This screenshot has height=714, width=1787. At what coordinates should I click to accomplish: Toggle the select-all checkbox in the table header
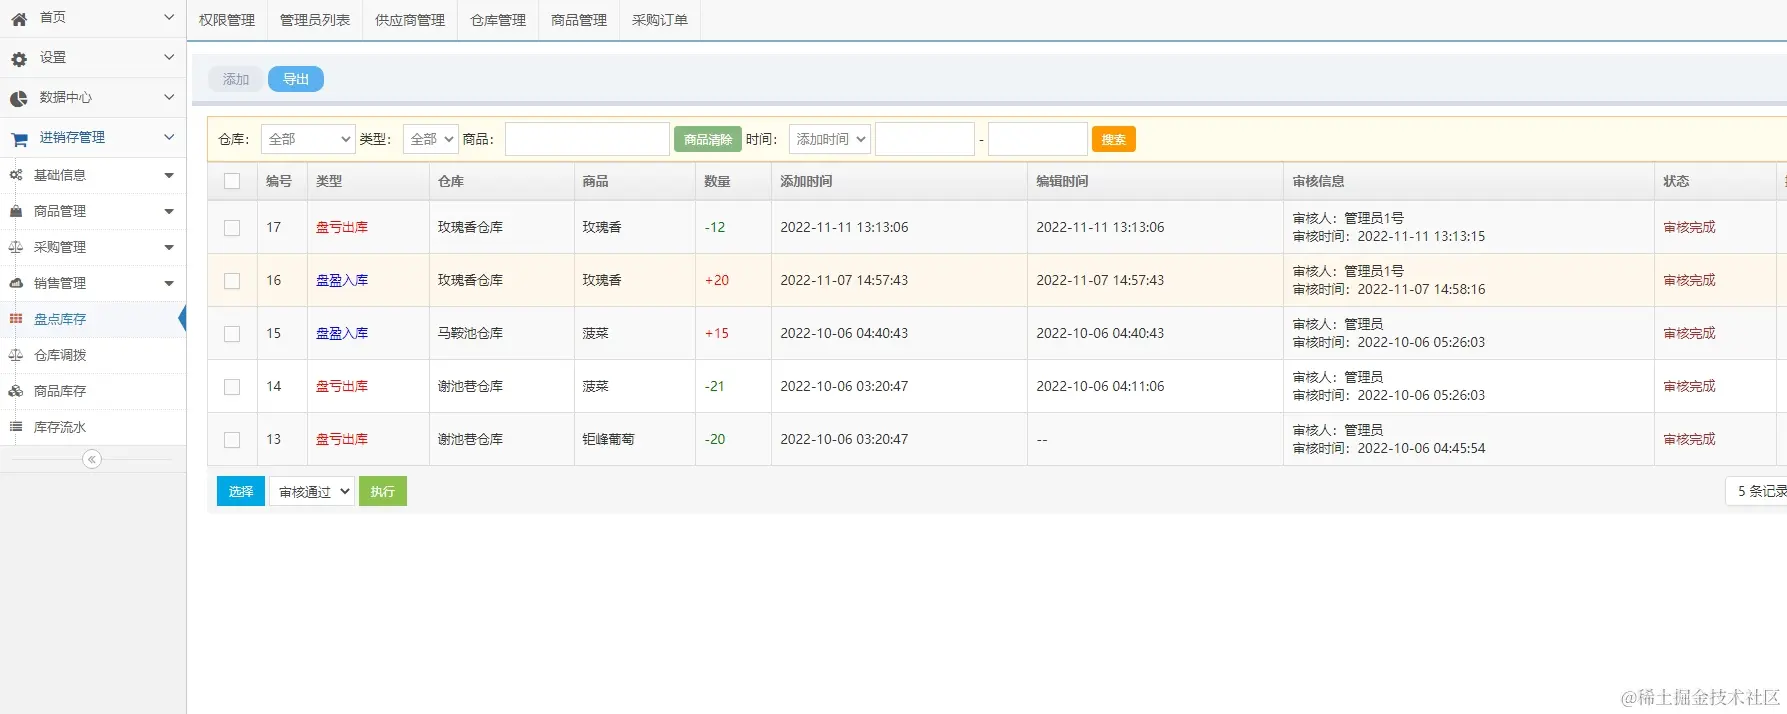click(232, 181)
